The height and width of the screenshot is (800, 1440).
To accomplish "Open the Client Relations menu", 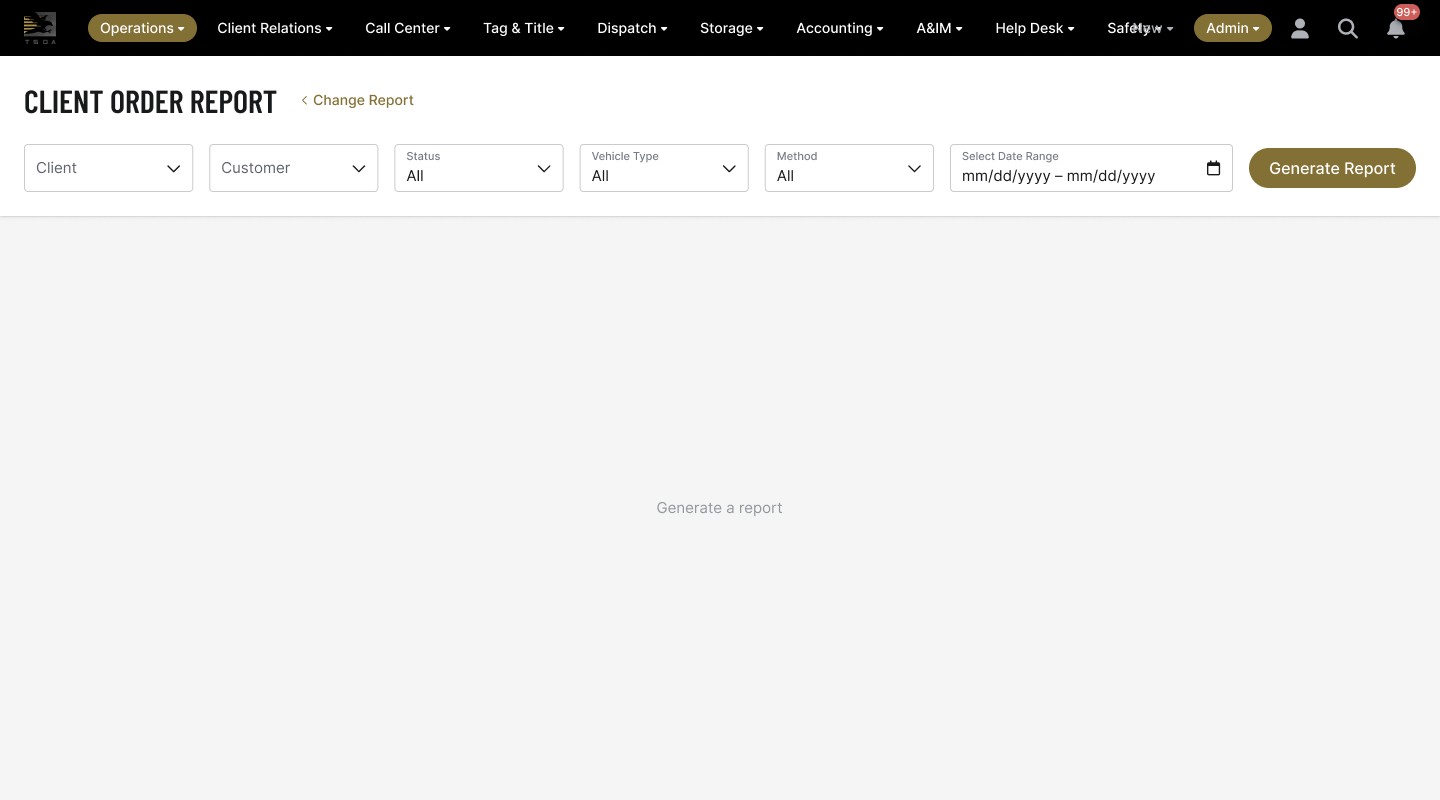I will tap(275, 28).
